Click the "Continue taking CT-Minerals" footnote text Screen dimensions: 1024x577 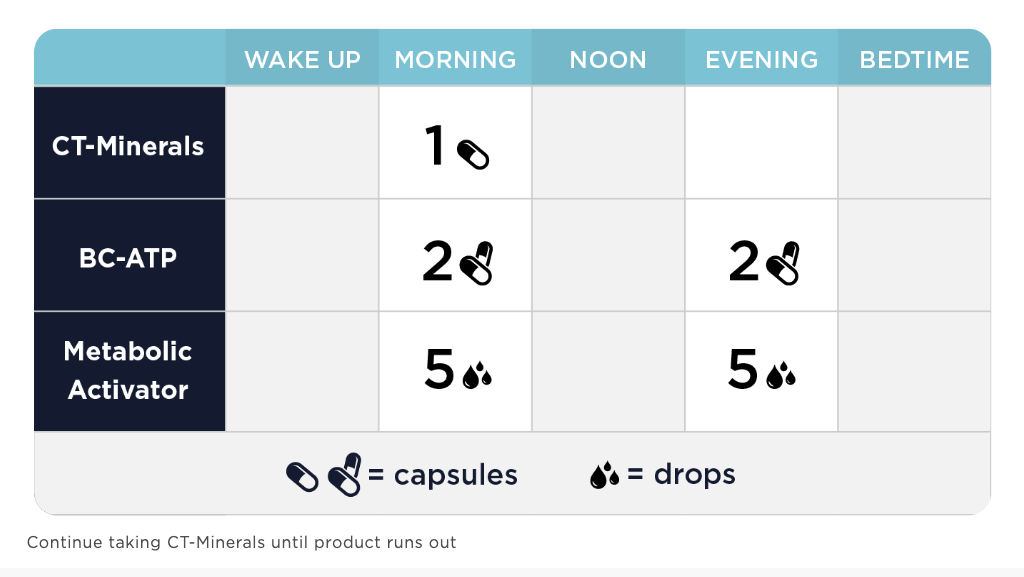tap(241, 543)
